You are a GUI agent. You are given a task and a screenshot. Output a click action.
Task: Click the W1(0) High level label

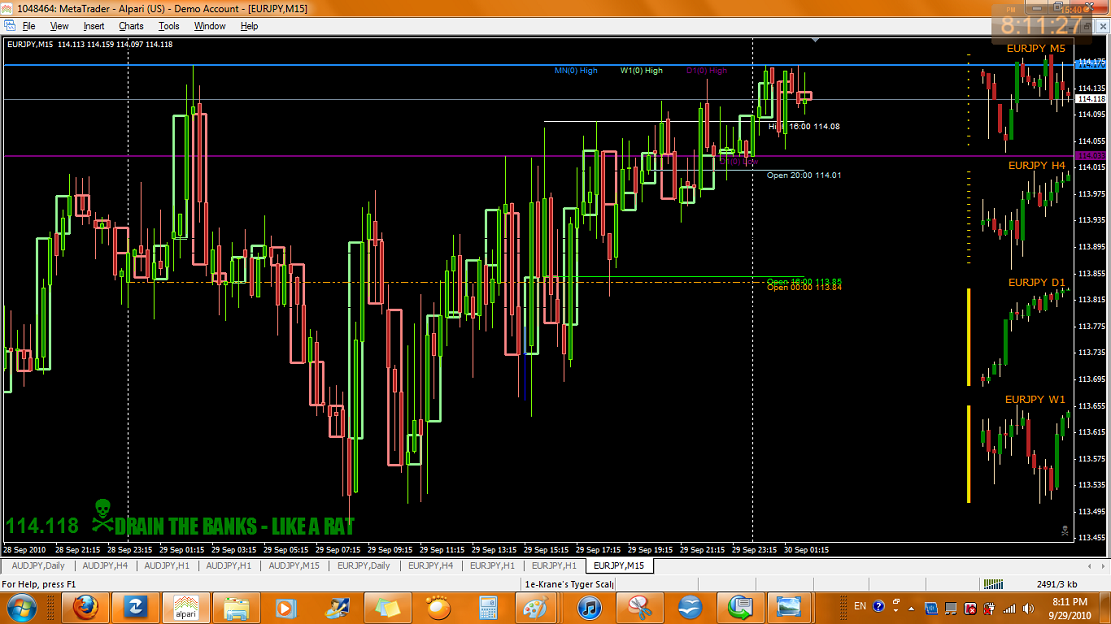click(x=641, y=71)
